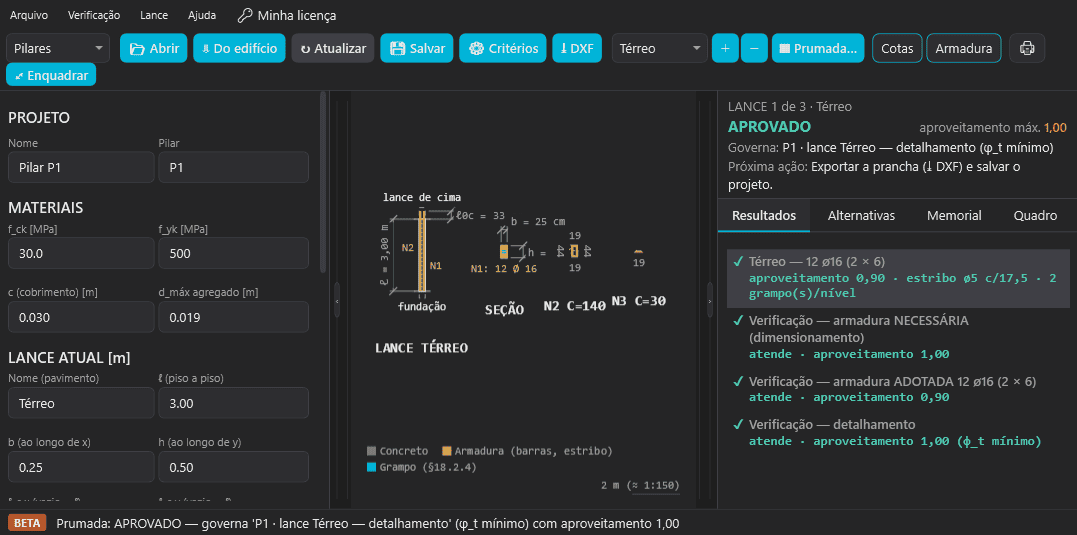The width and height of the screenshot is (1077, 535).
Task: Toggle the Armadura display
Action: click(964, 48)
